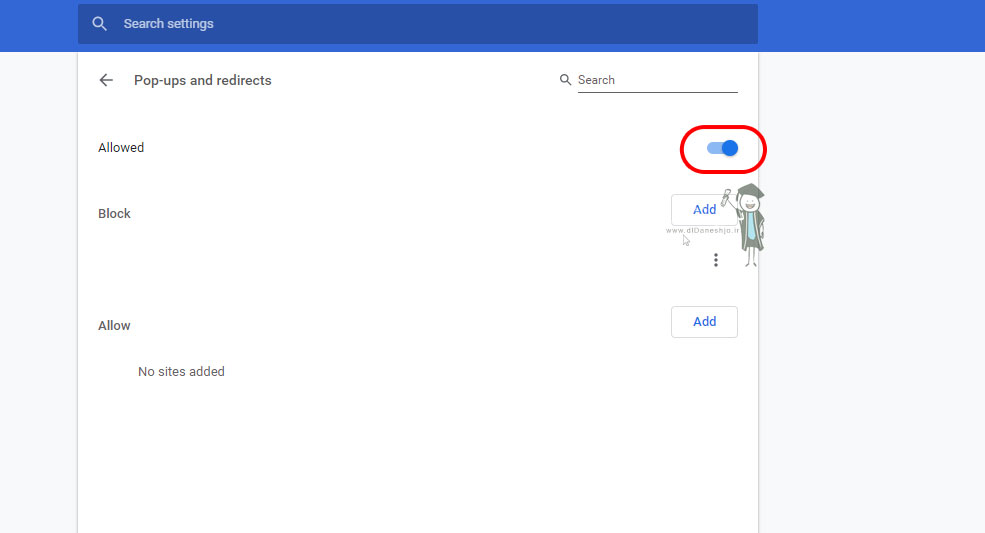Click the back arrow beside Pop-ups and redirects
The image size is (985, 533).
[x=106, y=80]
